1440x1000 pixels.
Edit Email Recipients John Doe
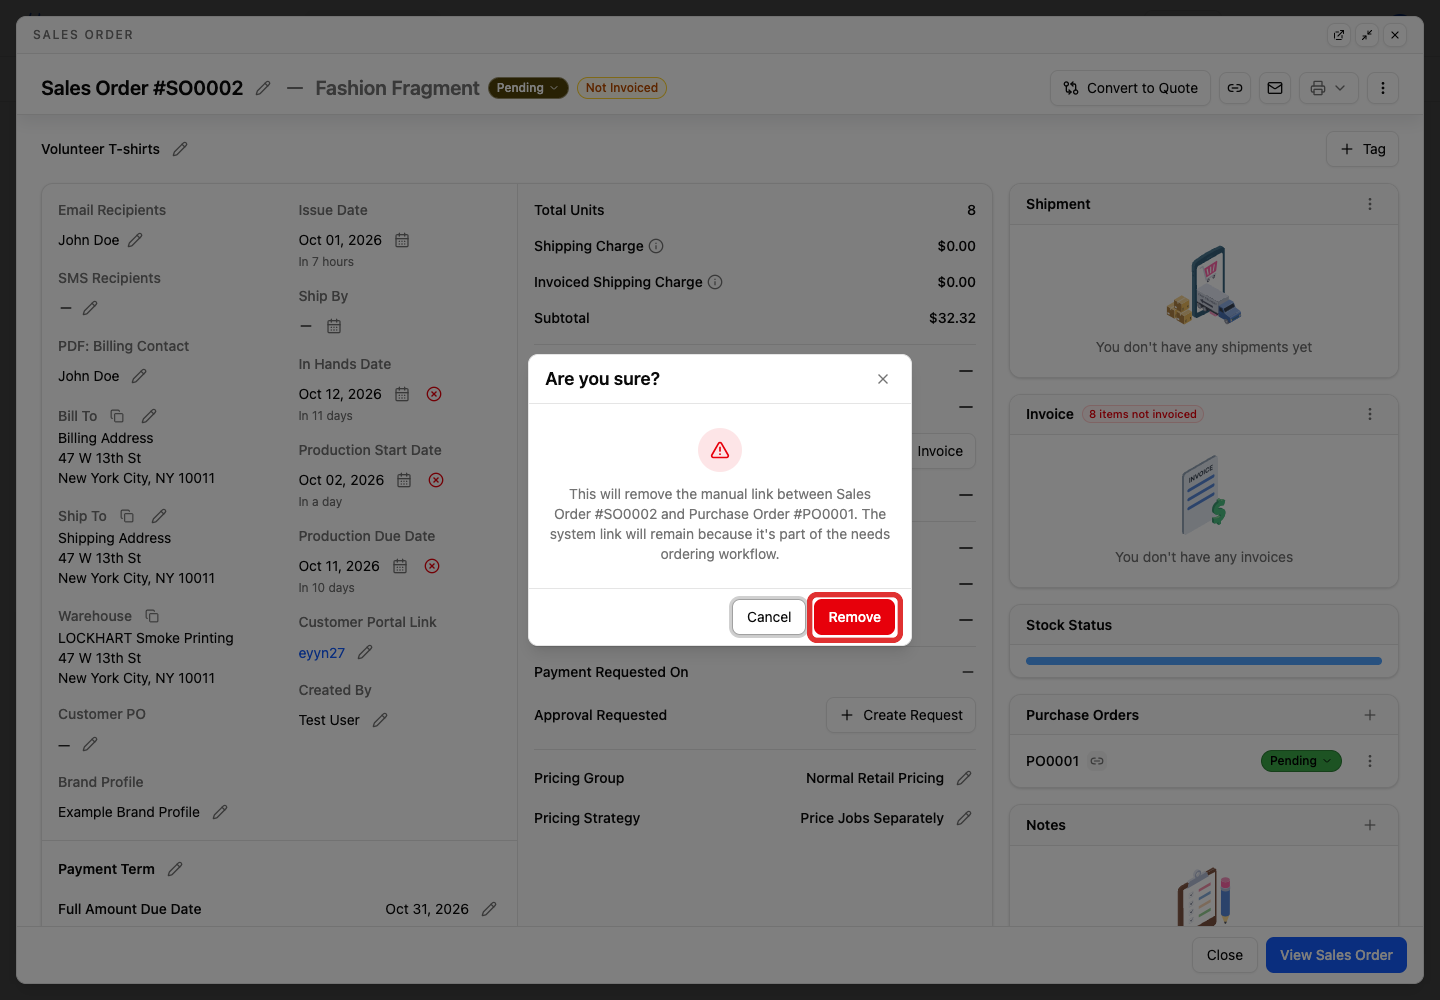click(x=135, y=240)
